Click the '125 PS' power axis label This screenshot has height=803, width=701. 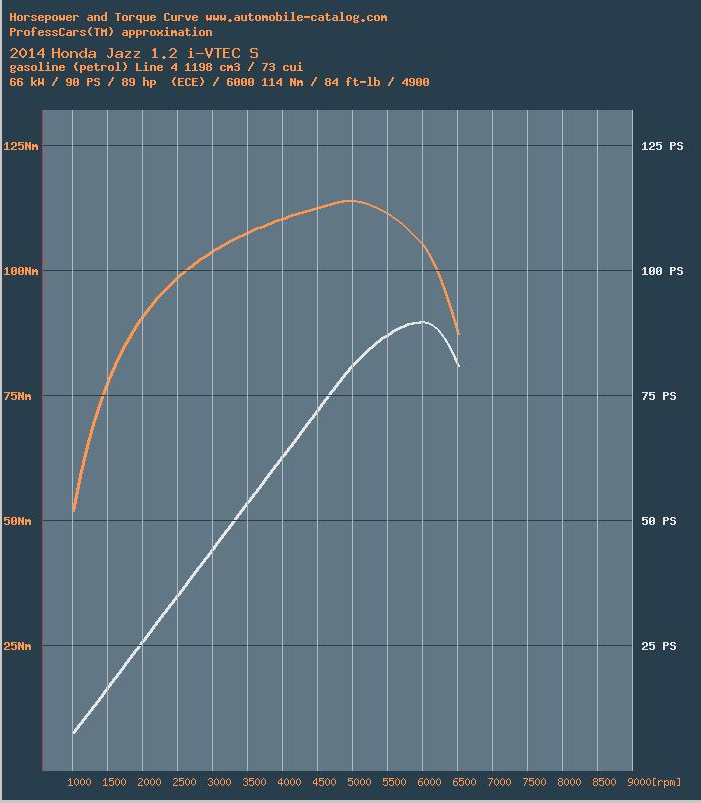(662, 146)
